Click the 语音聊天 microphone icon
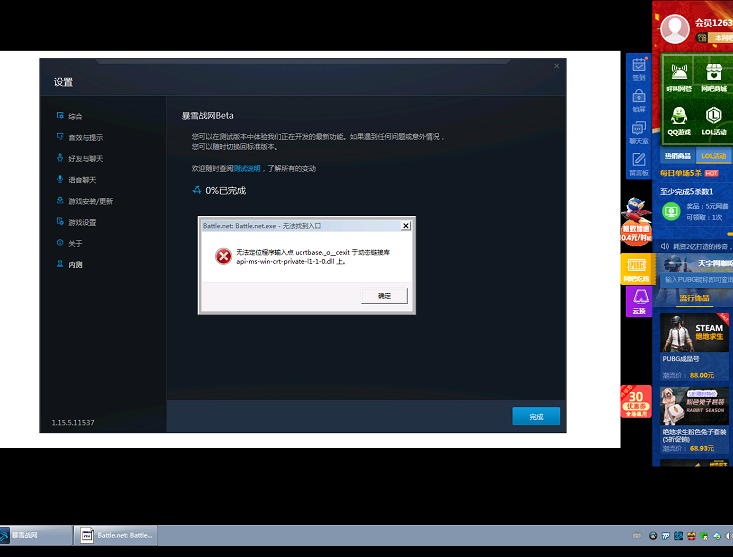The image size is (733, 557). pos(60,179)
